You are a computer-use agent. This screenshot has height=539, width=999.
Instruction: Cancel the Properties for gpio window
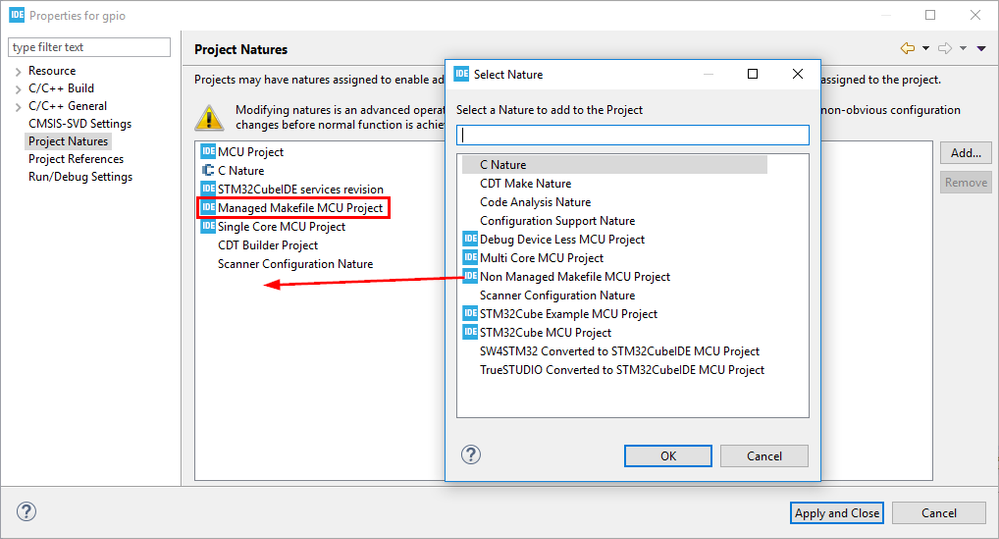[x=938, y=513]
